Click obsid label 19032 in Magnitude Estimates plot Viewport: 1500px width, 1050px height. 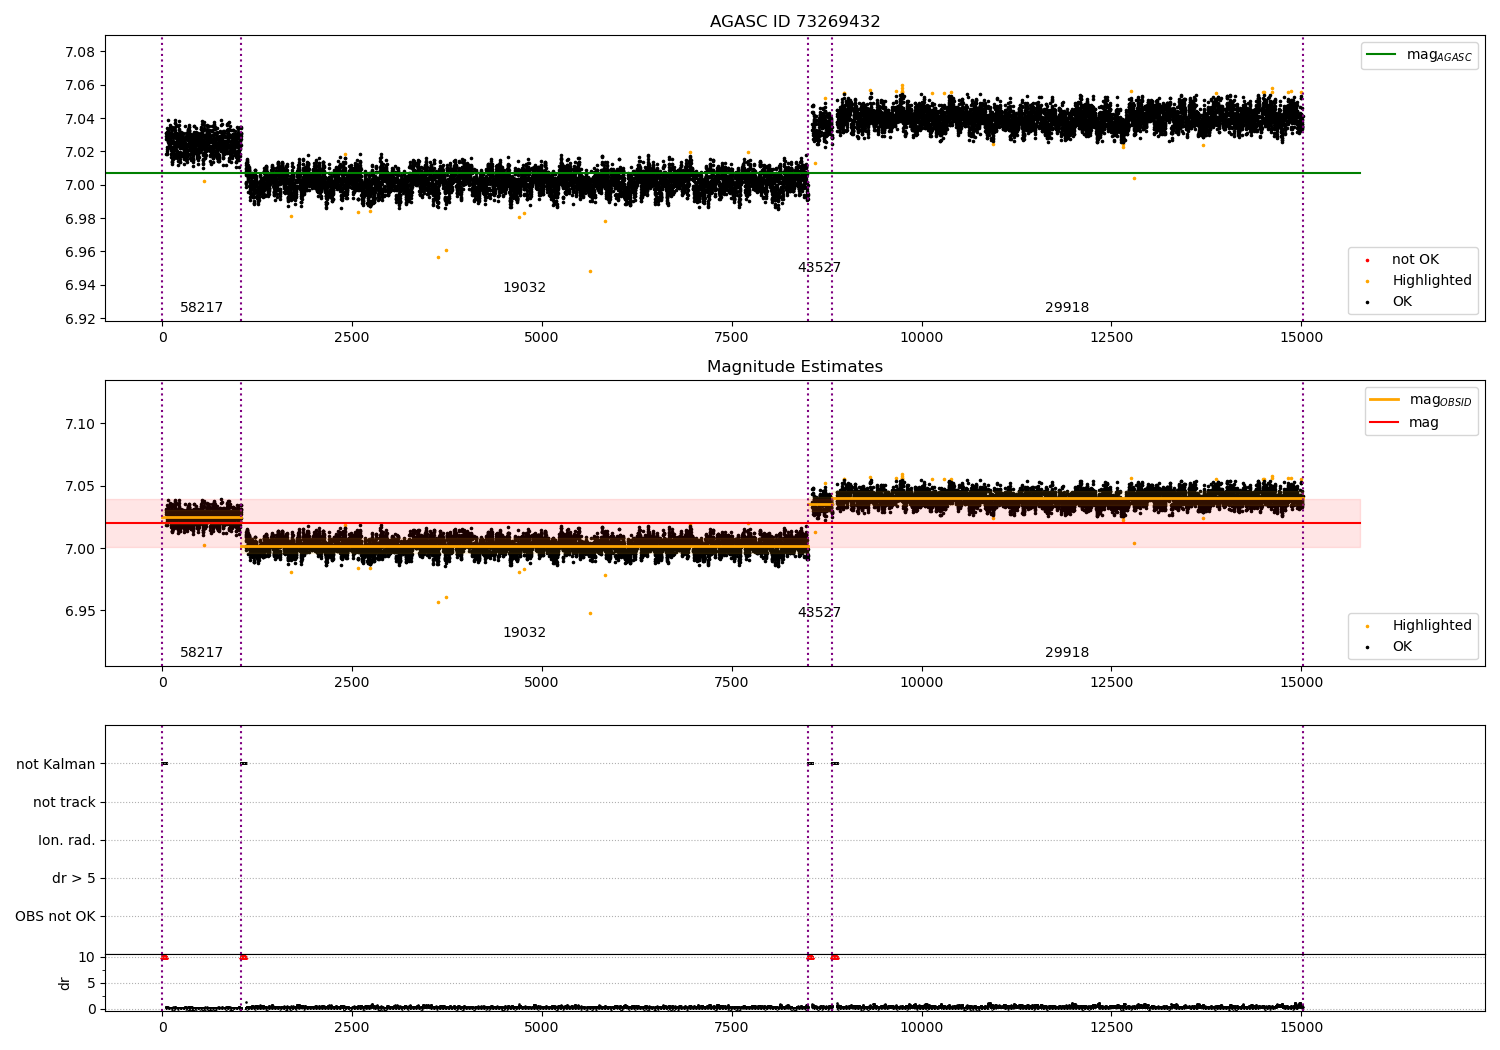point(524,633)
